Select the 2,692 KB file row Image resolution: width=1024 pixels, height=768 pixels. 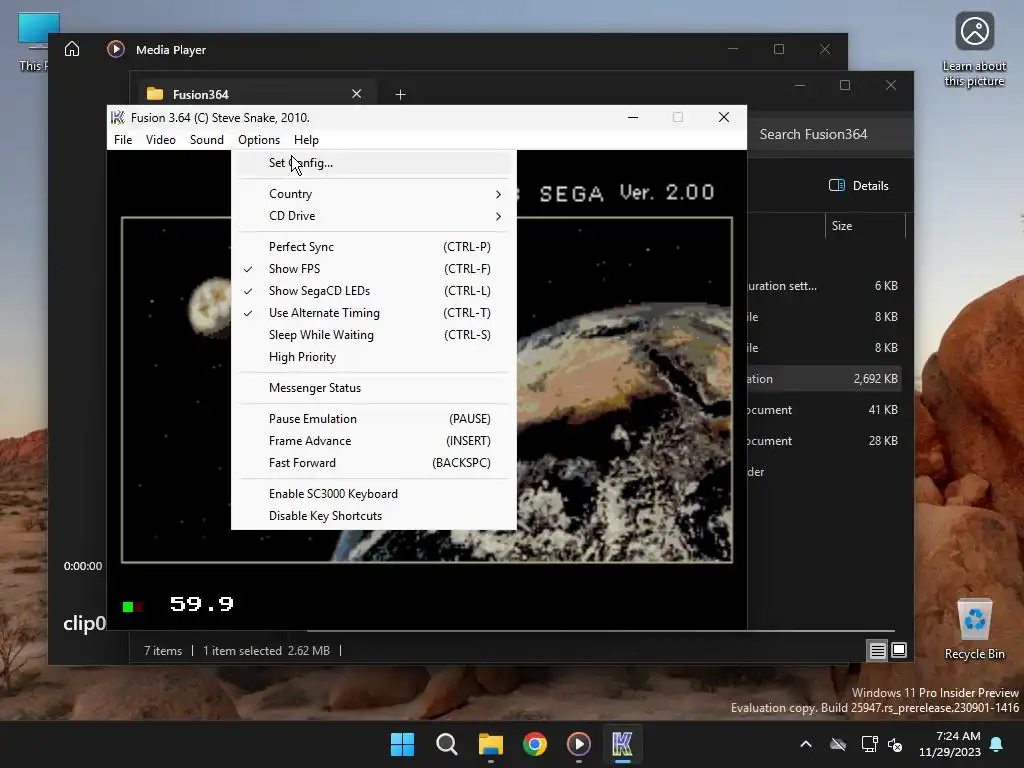point(824,379)
